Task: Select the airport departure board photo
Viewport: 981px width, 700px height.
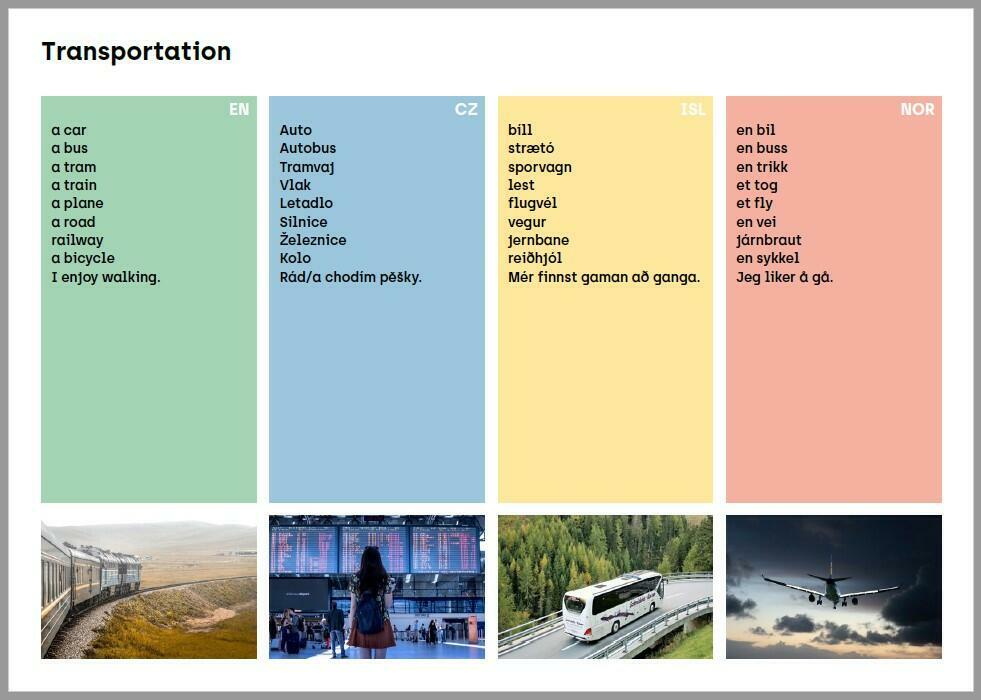Action: click(x=376, y=587)
